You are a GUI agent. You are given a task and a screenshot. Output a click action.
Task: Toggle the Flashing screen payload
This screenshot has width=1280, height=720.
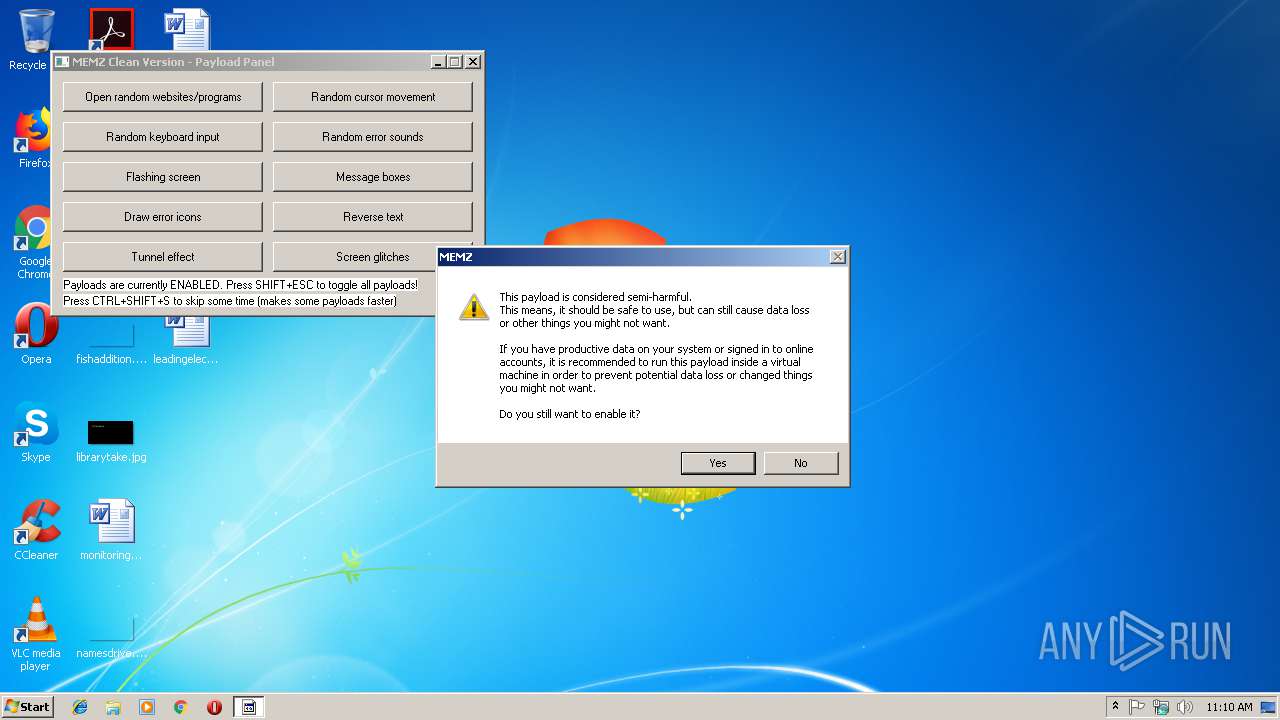pos(163,177)
